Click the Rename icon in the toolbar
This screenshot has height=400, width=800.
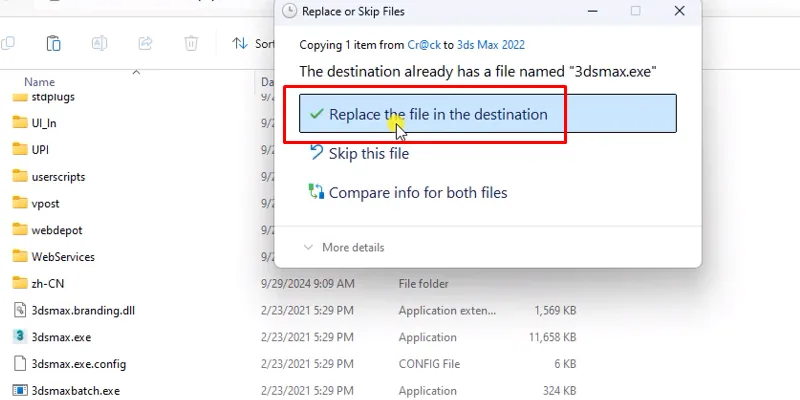tap(100, 43)
